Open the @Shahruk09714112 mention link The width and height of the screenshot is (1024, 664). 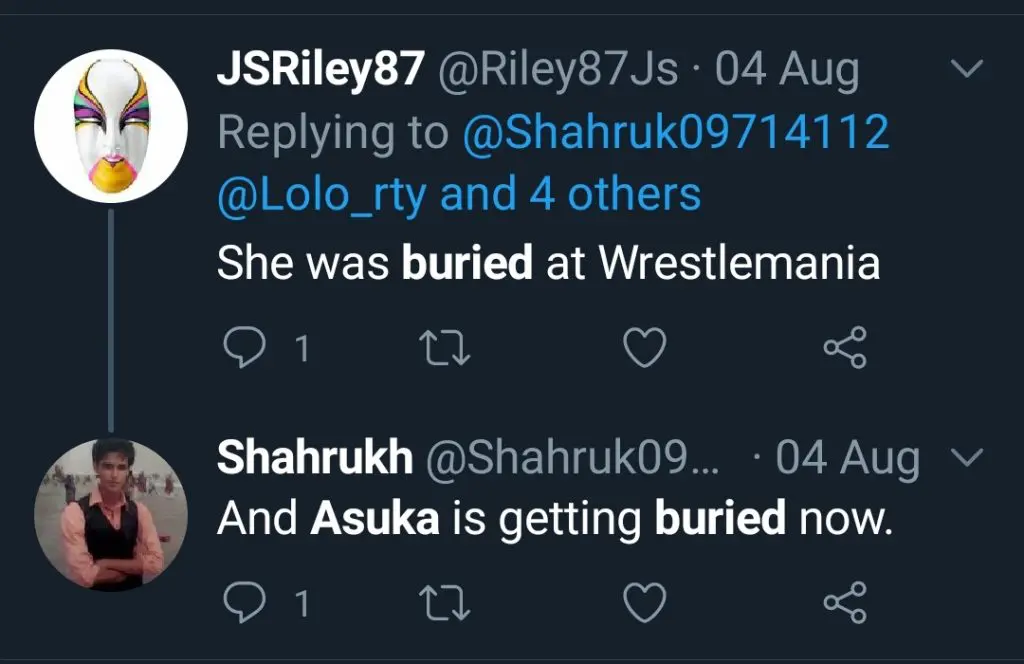(676, 132)
